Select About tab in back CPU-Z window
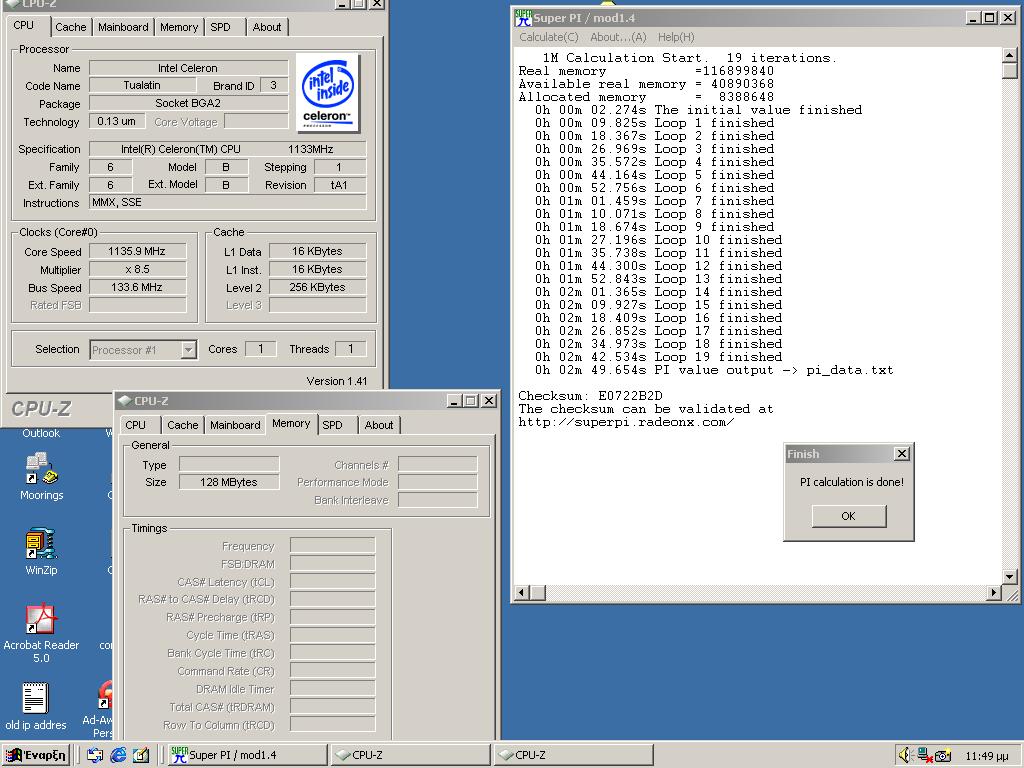This screenshot has height=768, width=1024. pos(266,27)
